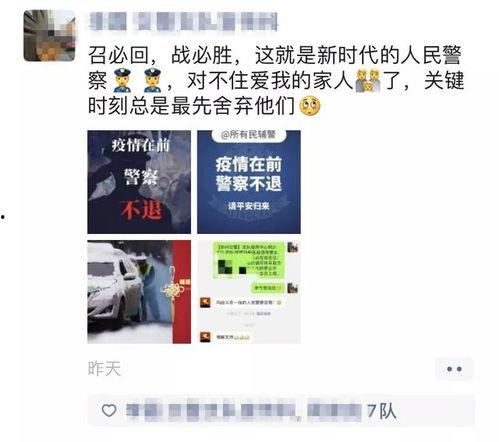Open the snowy police car photo
The image size is (499, 442).
click(139, 292)
